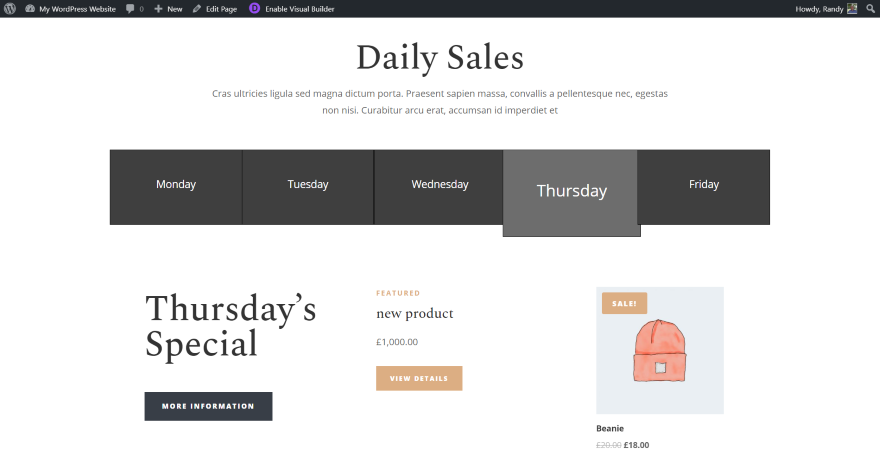Viewport: 880px width, 456px height.
Task: Open the comments bubble icon
Action: [x=130, y=9]
